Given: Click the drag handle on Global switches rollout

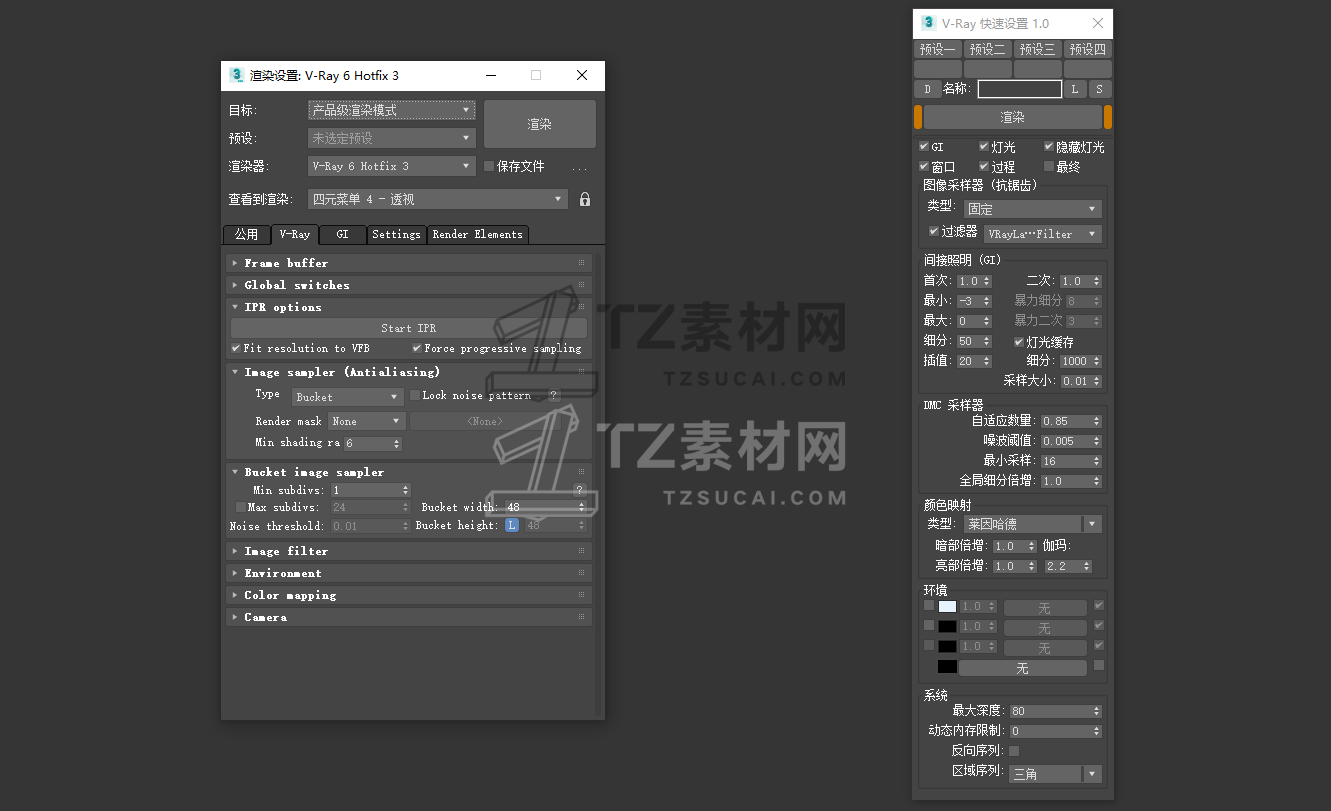Looking at the screenshot, I should pyautogui.click(x=581, y=285).
